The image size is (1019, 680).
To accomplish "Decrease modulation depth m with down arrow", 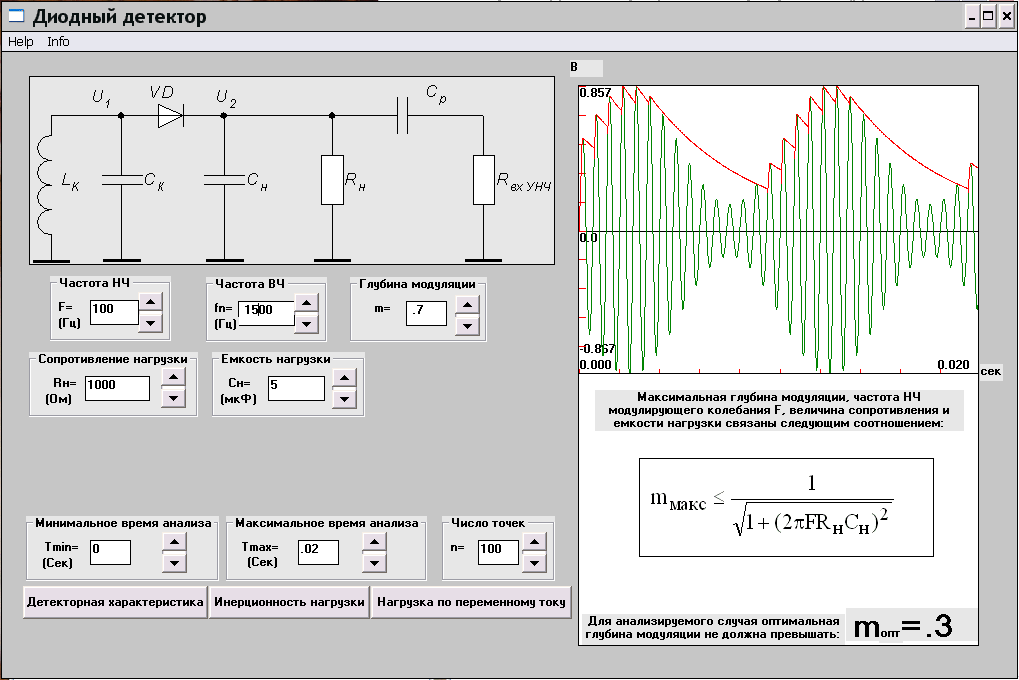I will pos(465,324).
